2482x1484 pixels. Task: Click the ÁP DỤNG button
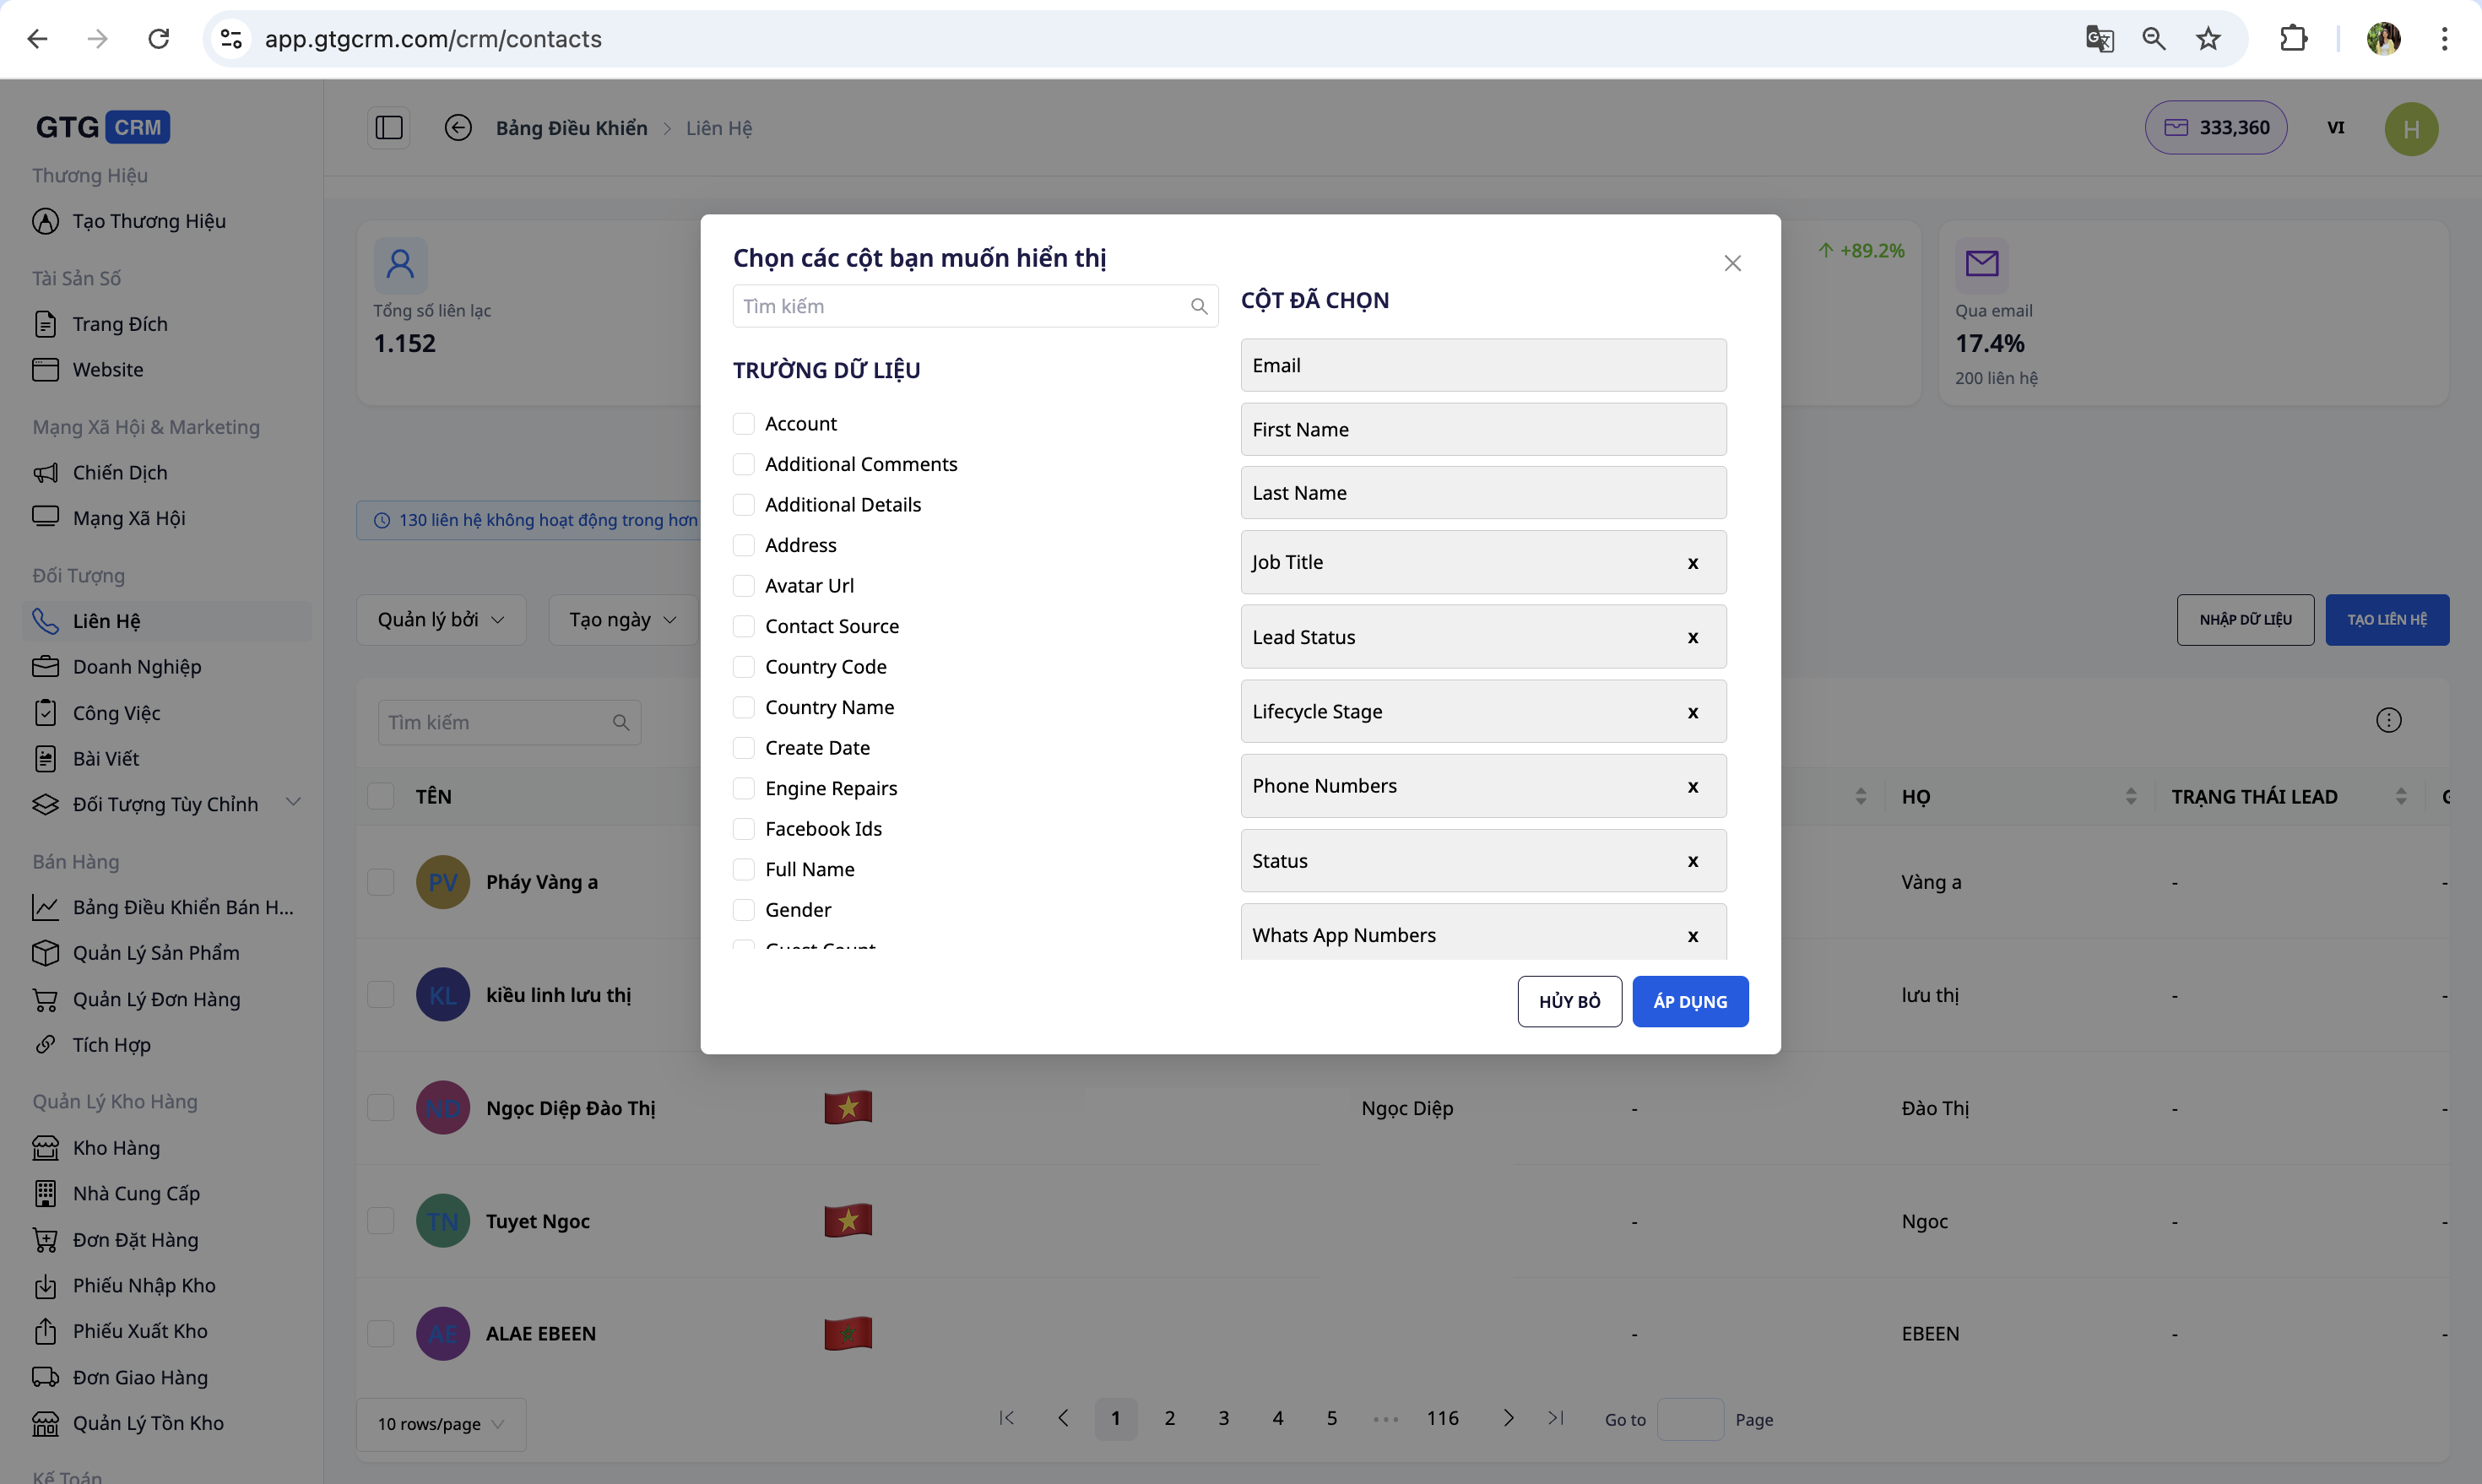coord(1689,1002)
